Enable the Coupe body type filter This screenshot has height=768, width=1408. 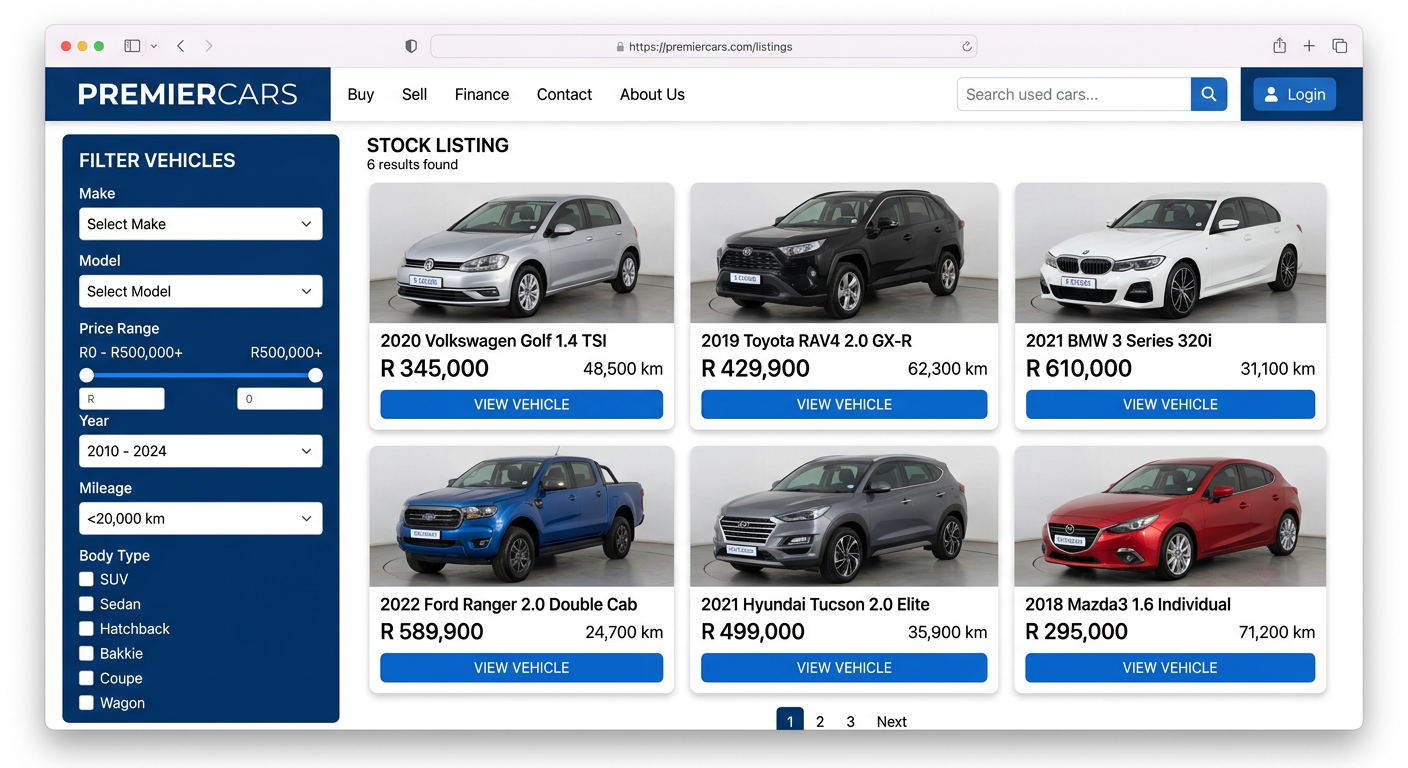pos(87,678)
